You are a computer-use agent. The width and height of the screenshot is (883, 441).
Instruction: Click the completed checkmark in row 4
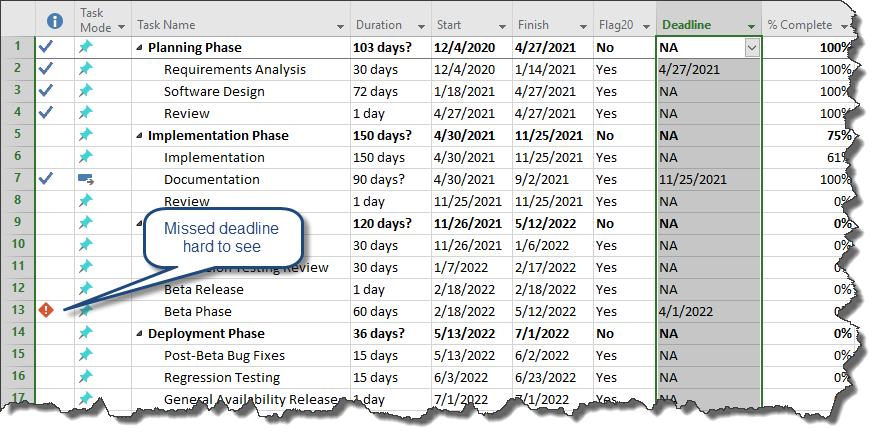(x=46, y=113)
